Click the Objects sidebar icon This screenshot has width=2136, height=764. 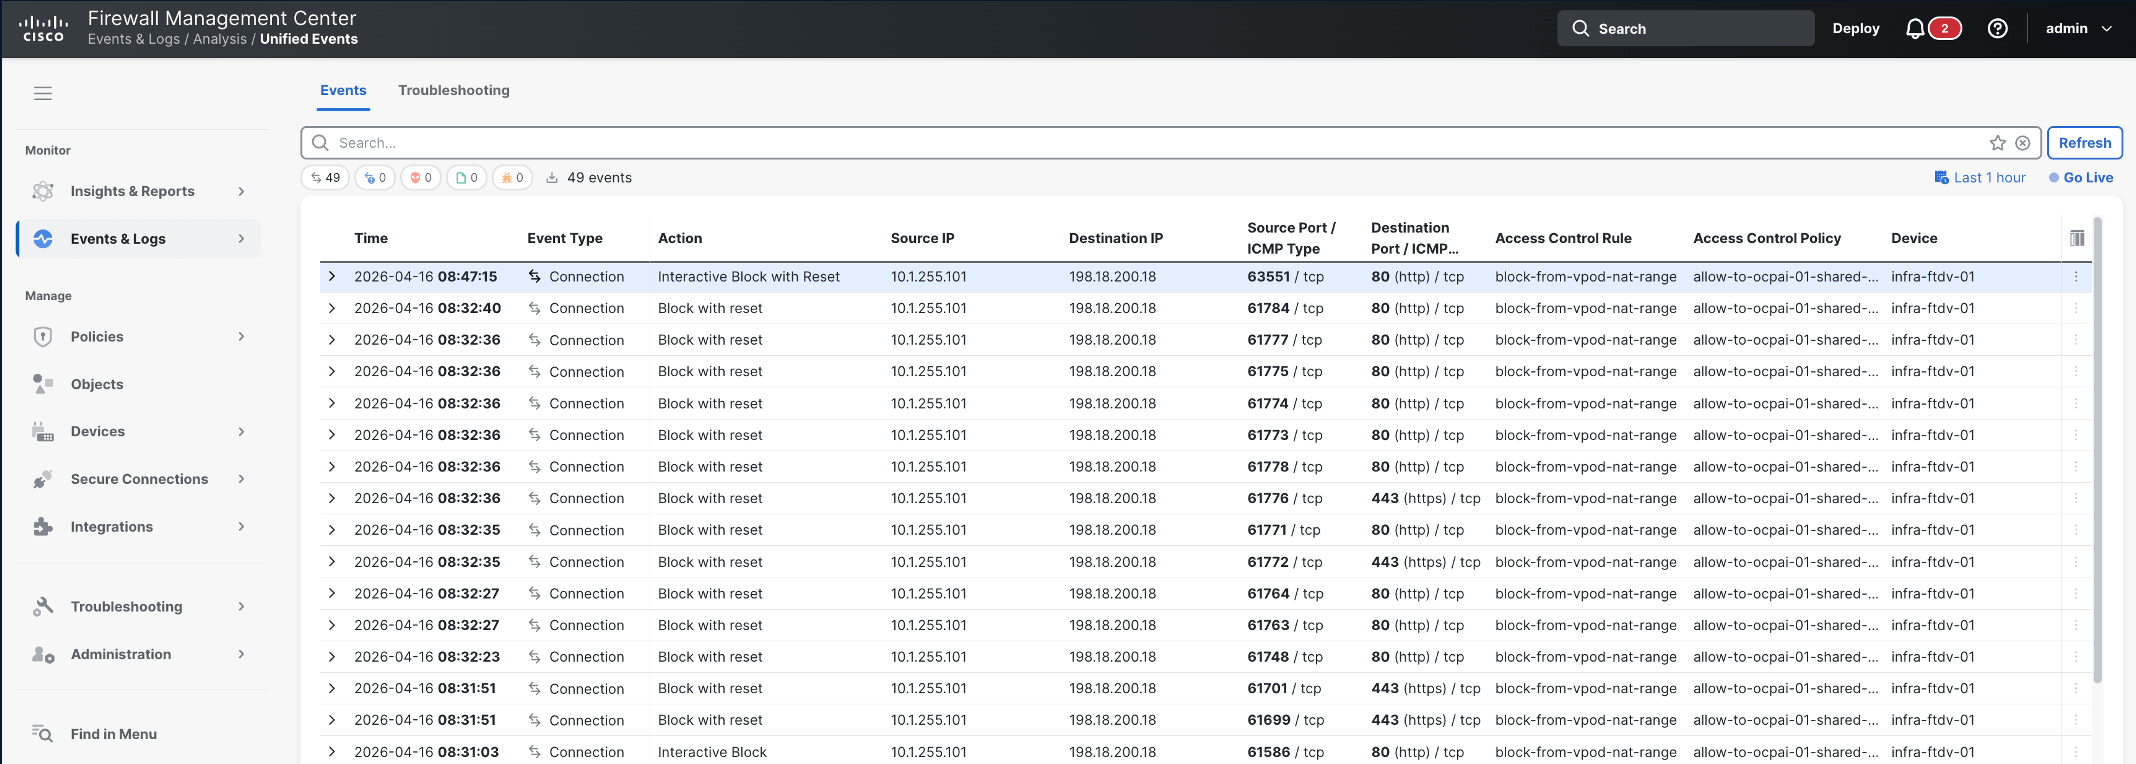click(x=43, y=384)
